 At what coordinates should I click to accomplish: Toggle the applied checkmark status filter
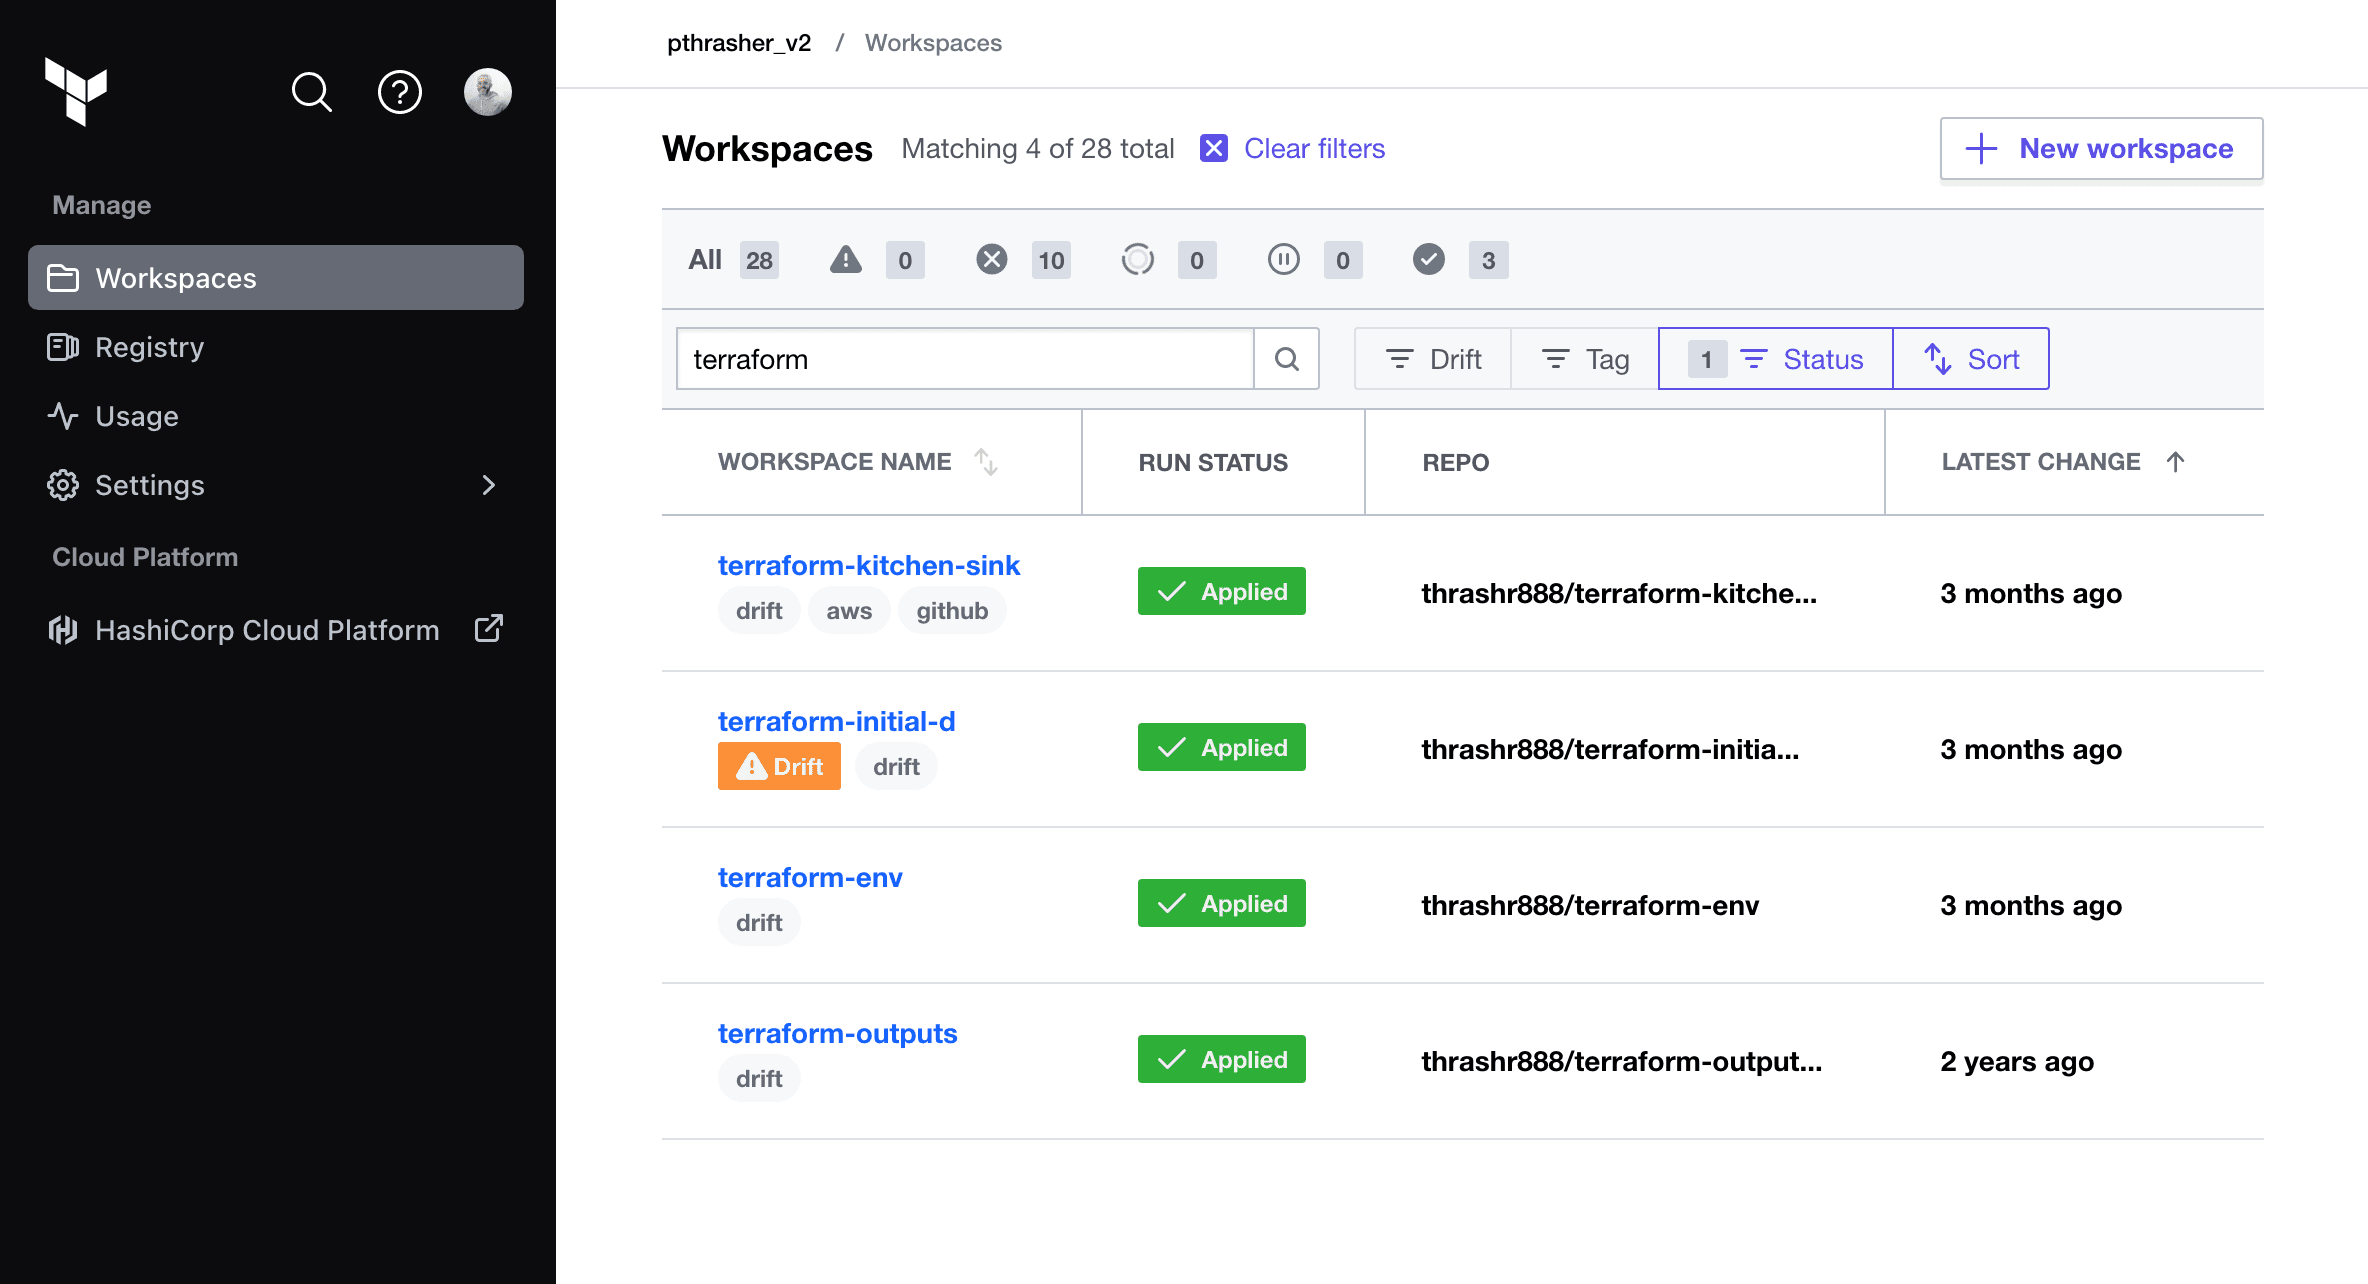coord(1429,260)
